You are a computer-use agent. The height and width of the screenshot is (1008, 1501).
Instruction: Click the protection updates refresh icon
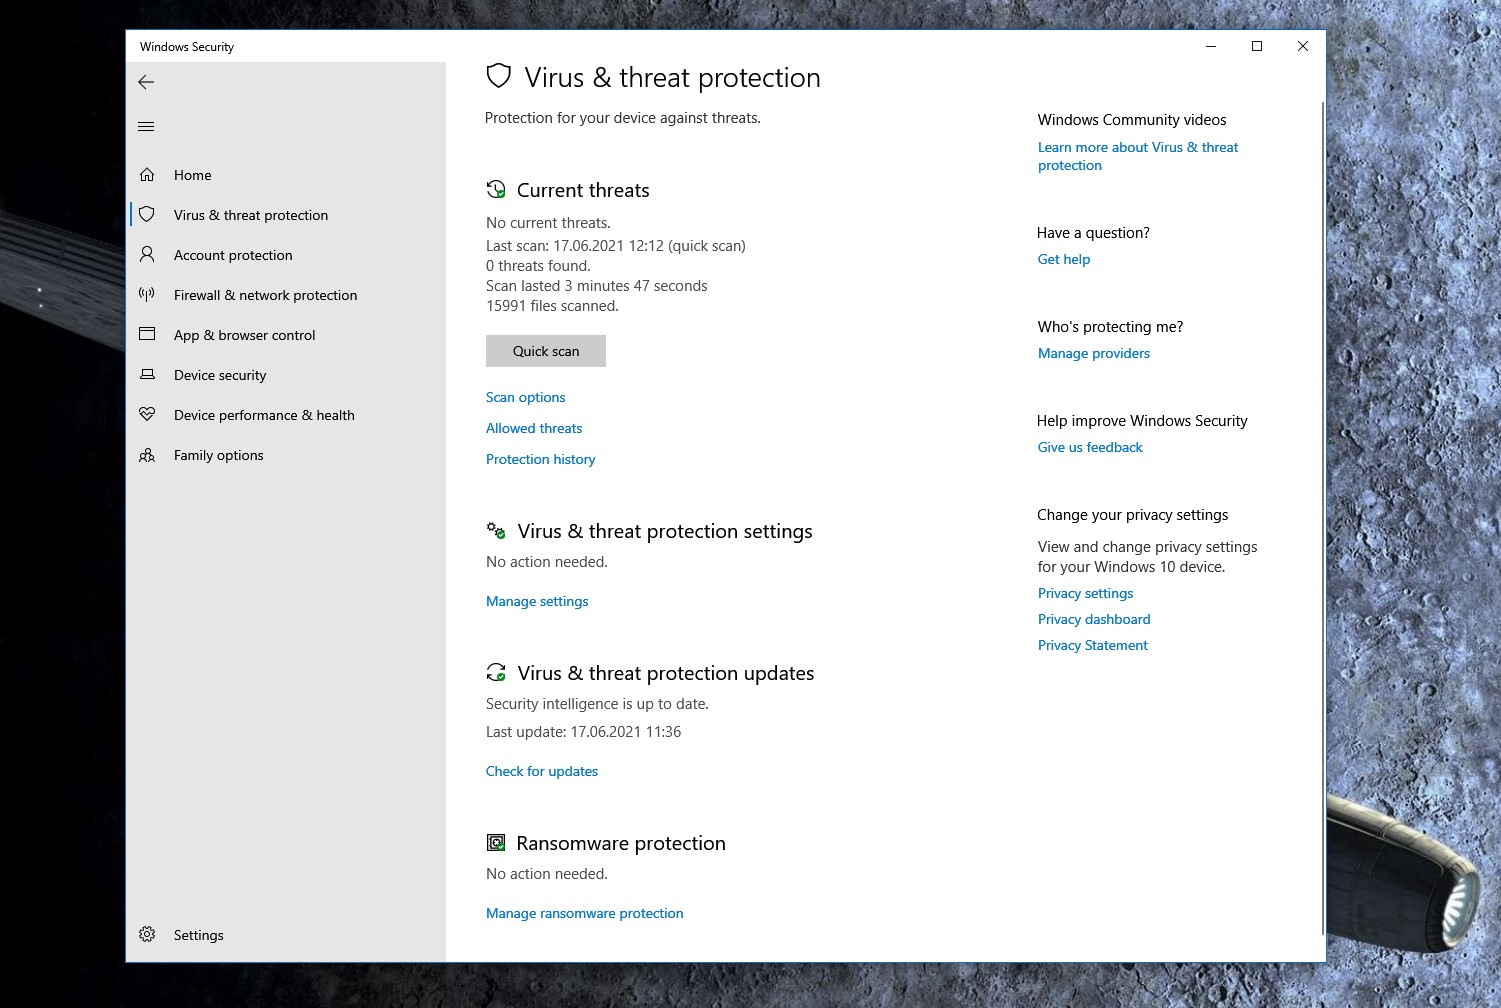(x=496, y=672)
